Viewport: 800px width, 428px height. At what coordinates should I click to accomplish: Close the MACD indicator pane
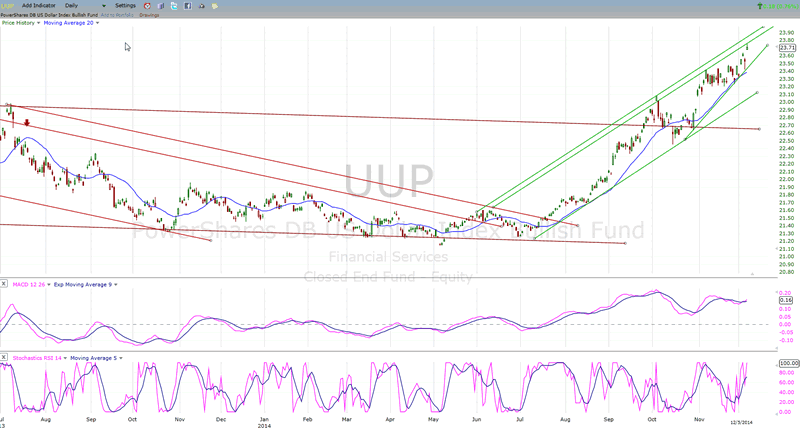(4, 285)
